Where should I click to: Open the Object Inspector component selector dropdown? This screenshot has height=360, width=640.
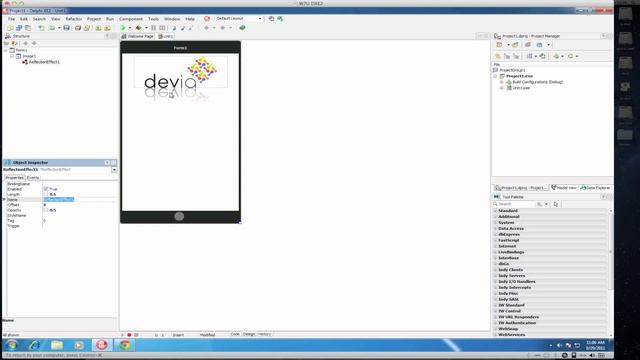tap(114, 169)
